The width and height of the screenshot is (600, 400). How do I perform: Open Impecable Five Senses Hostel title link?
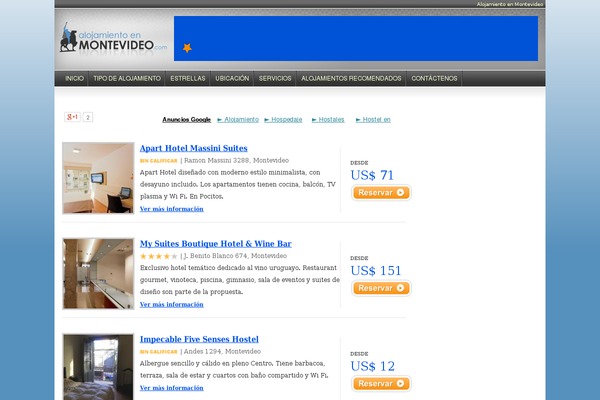[199, 339]
